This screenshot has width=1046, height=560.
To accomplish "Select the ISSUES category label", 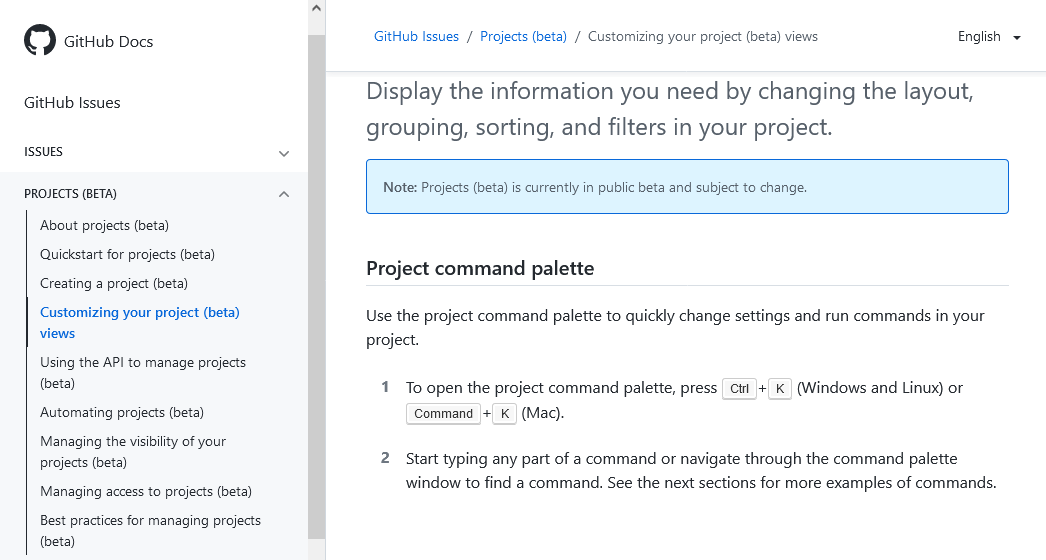I will click(43, 152).
